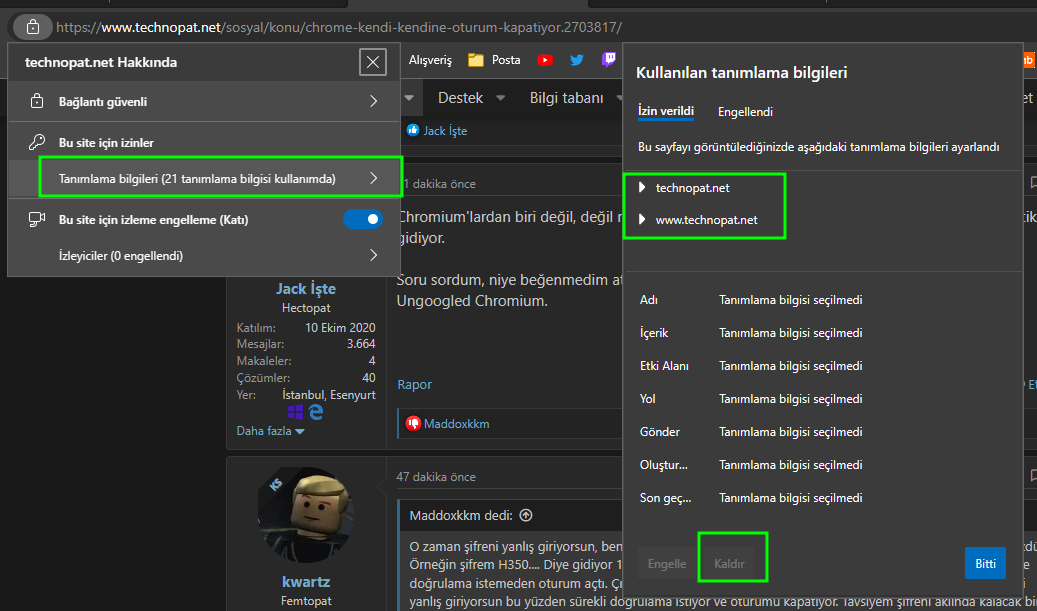Open the Destek navigation menu

tap(460, 98)
